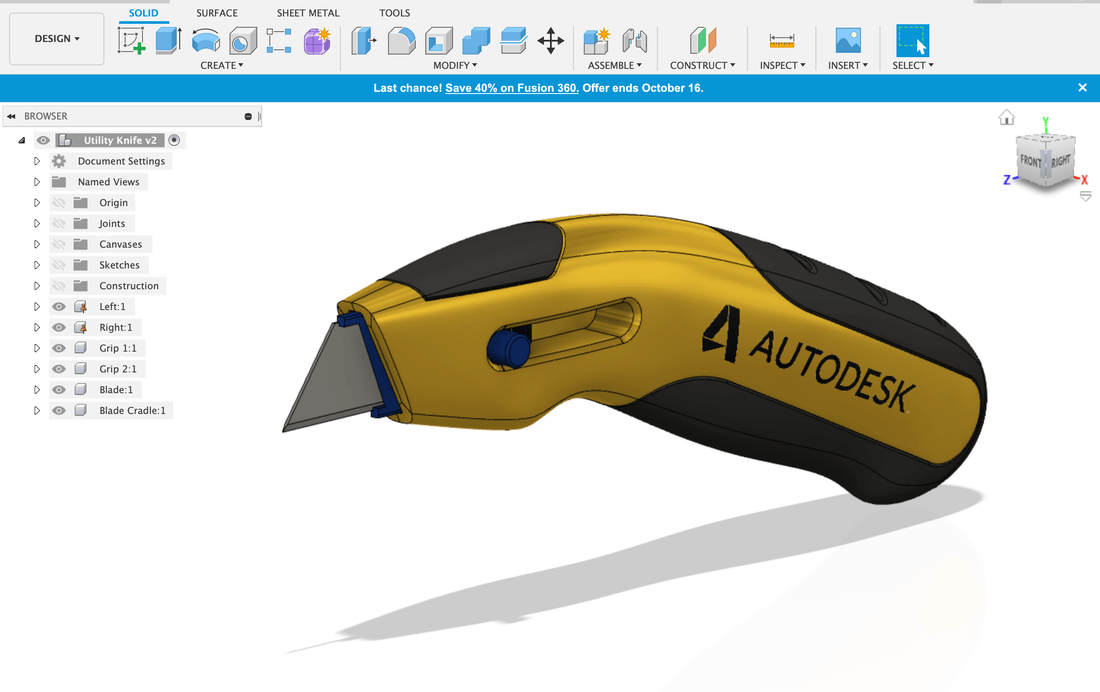The image size is (1100, 692).
Task: Open the SELECT dropdown menu
Action: click(913, 65)
